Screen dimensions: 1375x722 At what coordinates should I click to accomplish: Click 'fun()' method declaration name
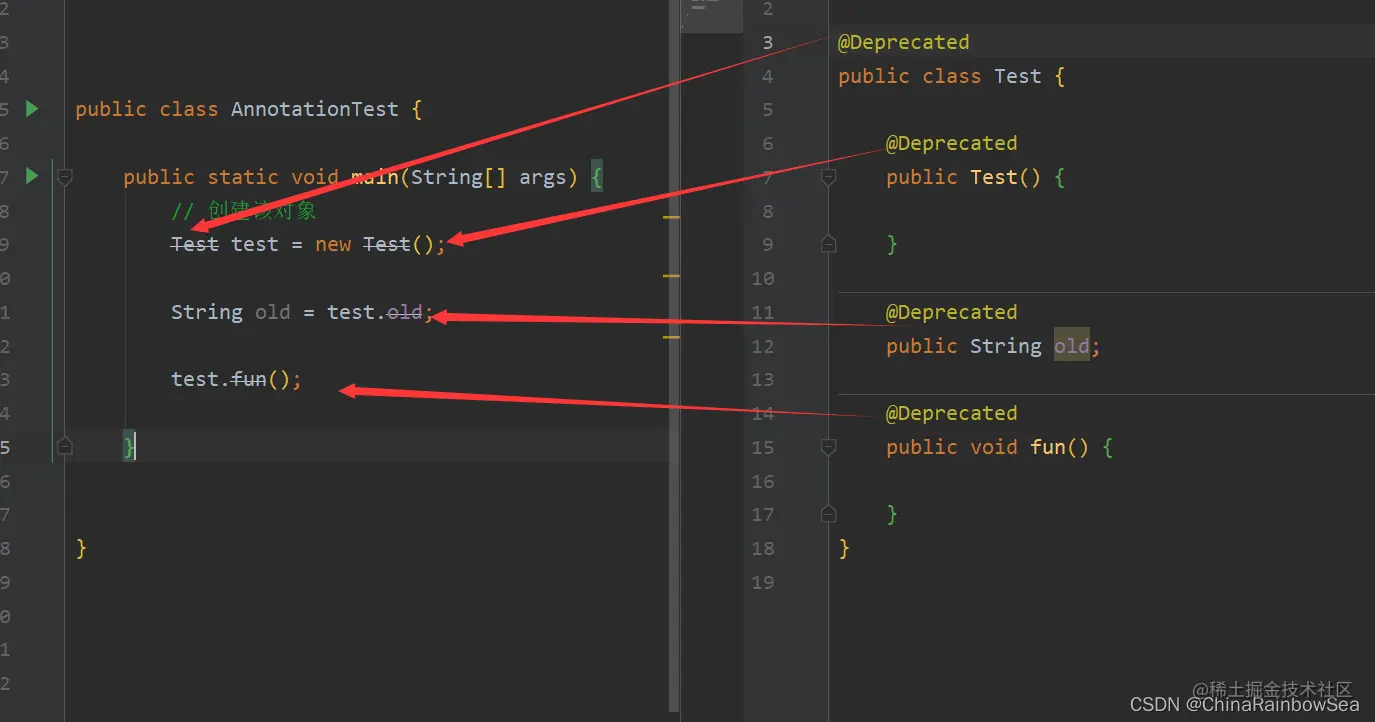click(x=1060, y=447)
